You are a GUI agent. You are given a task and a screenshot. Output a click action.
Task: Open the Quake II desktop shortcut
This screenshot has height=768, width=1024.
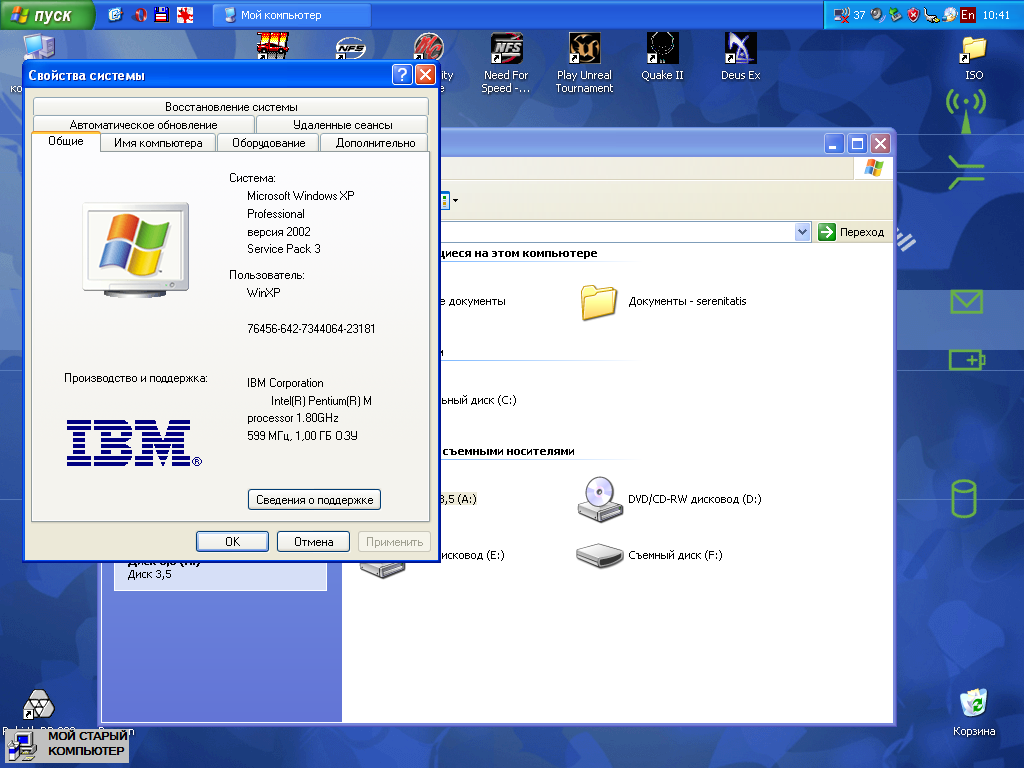pos(661,50)
